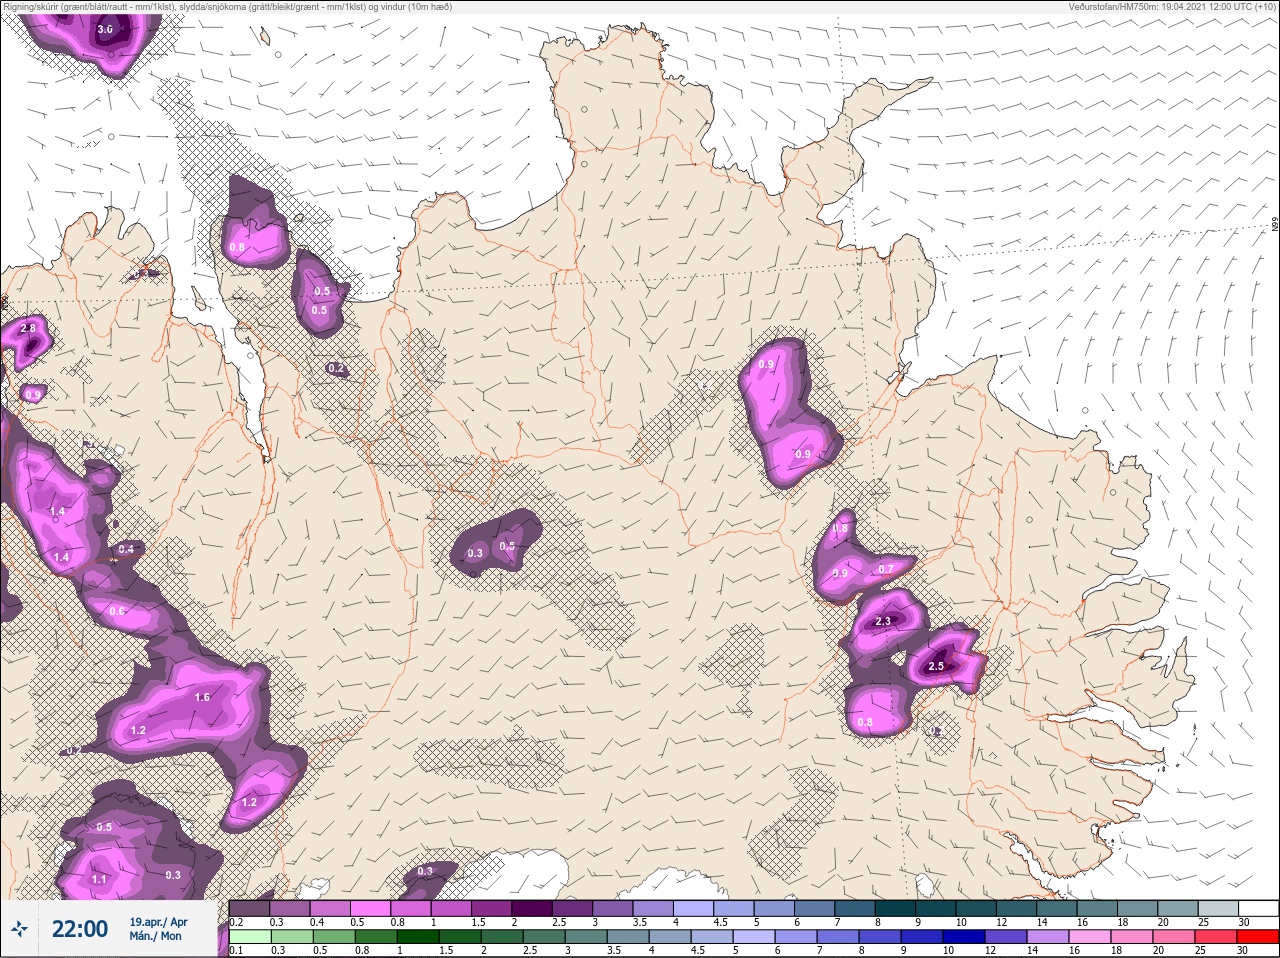Click the 0.6 precipitation value on map
Screen dimensions: 1280x958
pyautogui.click(x=117, y=611)
